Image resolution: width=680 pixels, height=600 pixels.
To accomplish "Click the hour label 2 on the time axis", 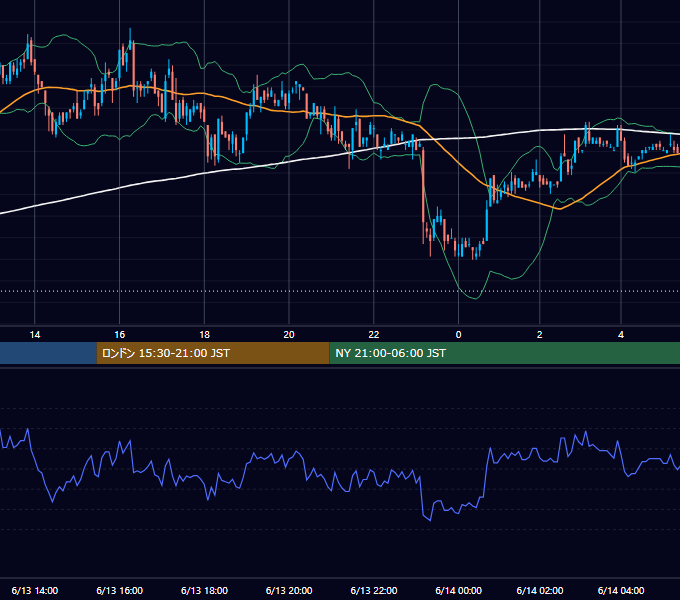I will [539, 335].
